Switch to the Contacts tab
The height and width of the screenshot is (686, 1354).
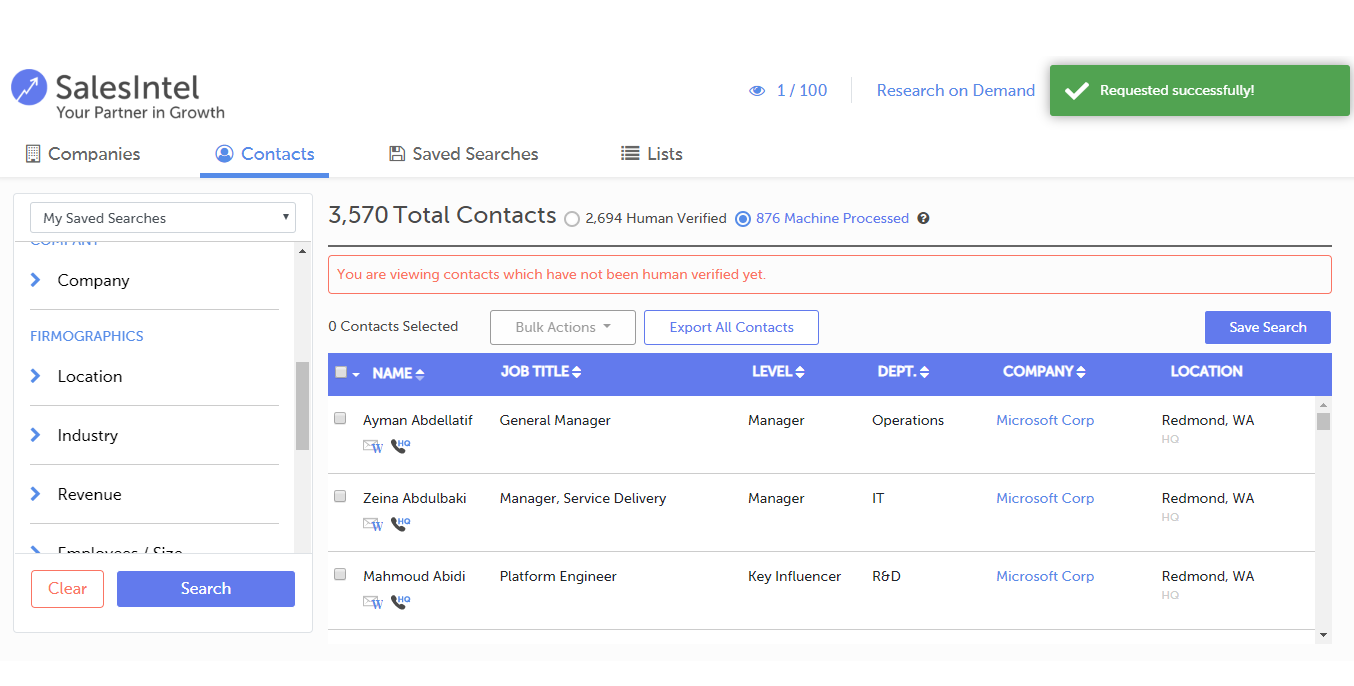click(x=264, y=154)
